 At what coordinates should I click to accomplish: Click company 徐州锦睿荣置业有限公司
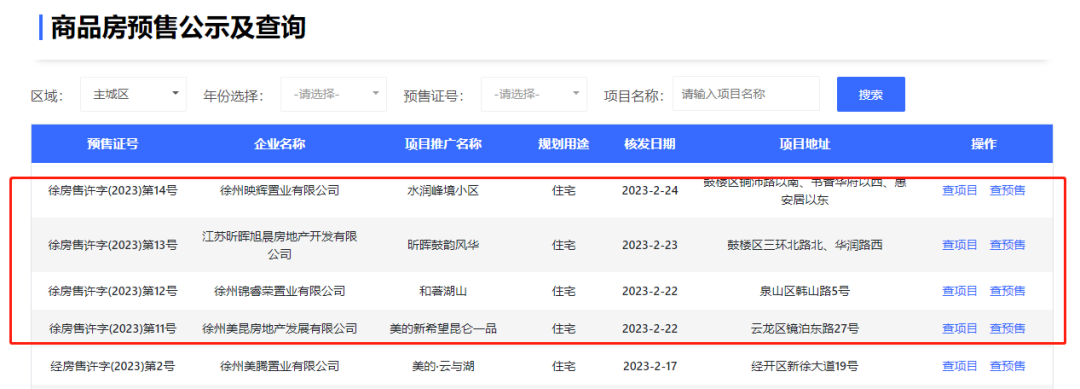pos(280,291)
